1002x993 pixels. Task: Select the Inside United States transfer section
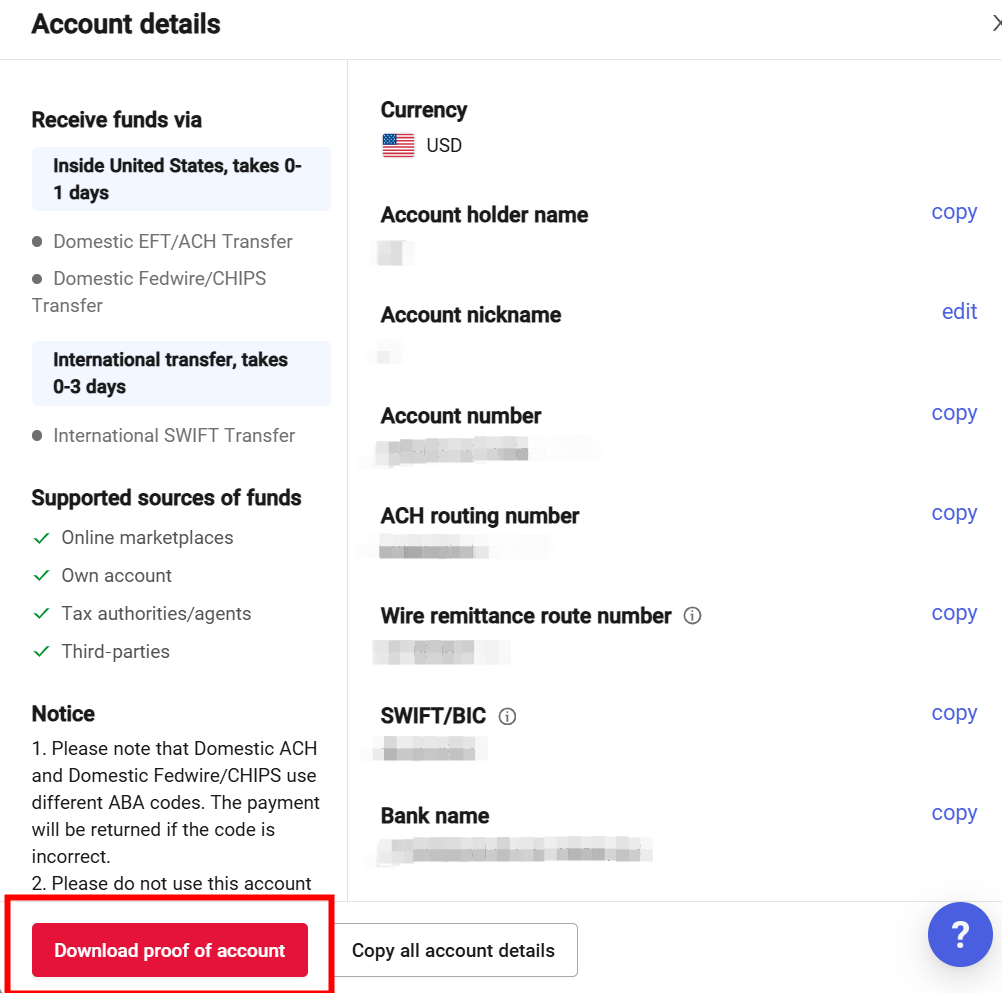click(181, 179)
